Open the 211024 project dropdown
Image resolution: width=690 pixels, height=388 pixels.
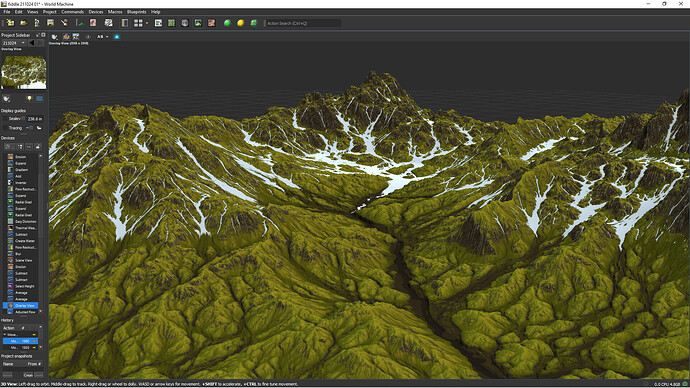pos(14,43)
